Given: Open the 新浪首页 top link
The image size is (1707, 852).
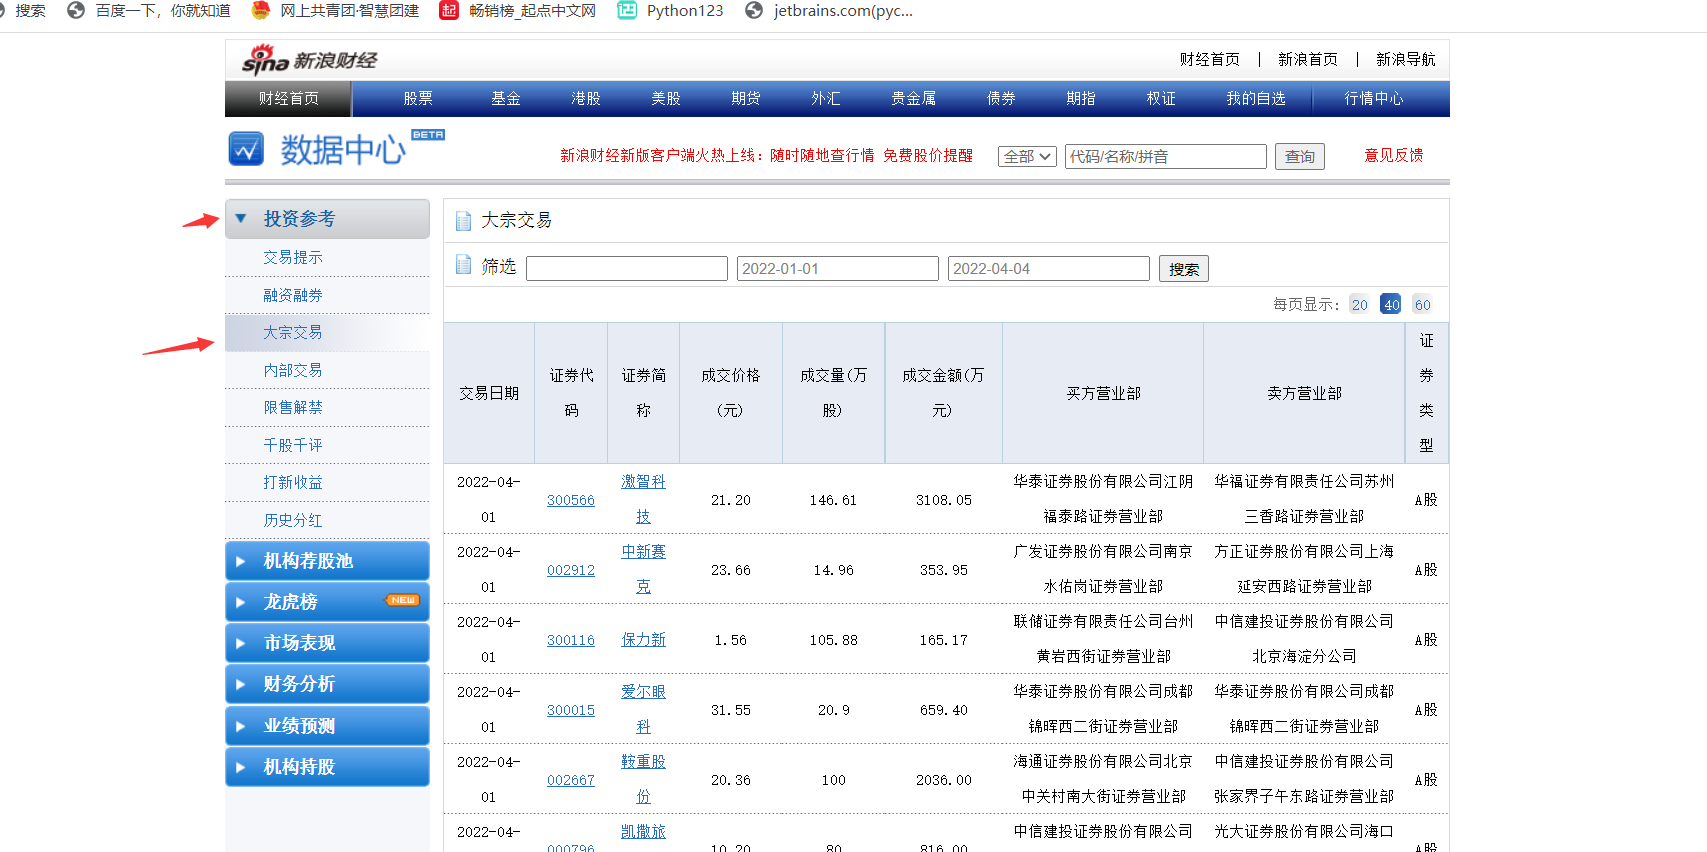Looking at the screenshot, I should pos(1308,60).
